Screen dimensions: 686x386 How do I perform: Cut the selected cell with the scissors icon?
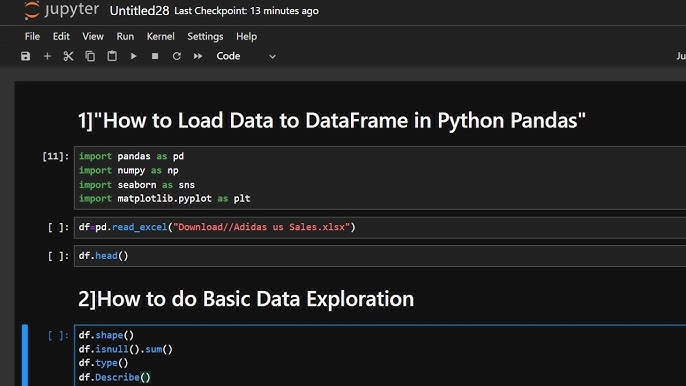68,56
